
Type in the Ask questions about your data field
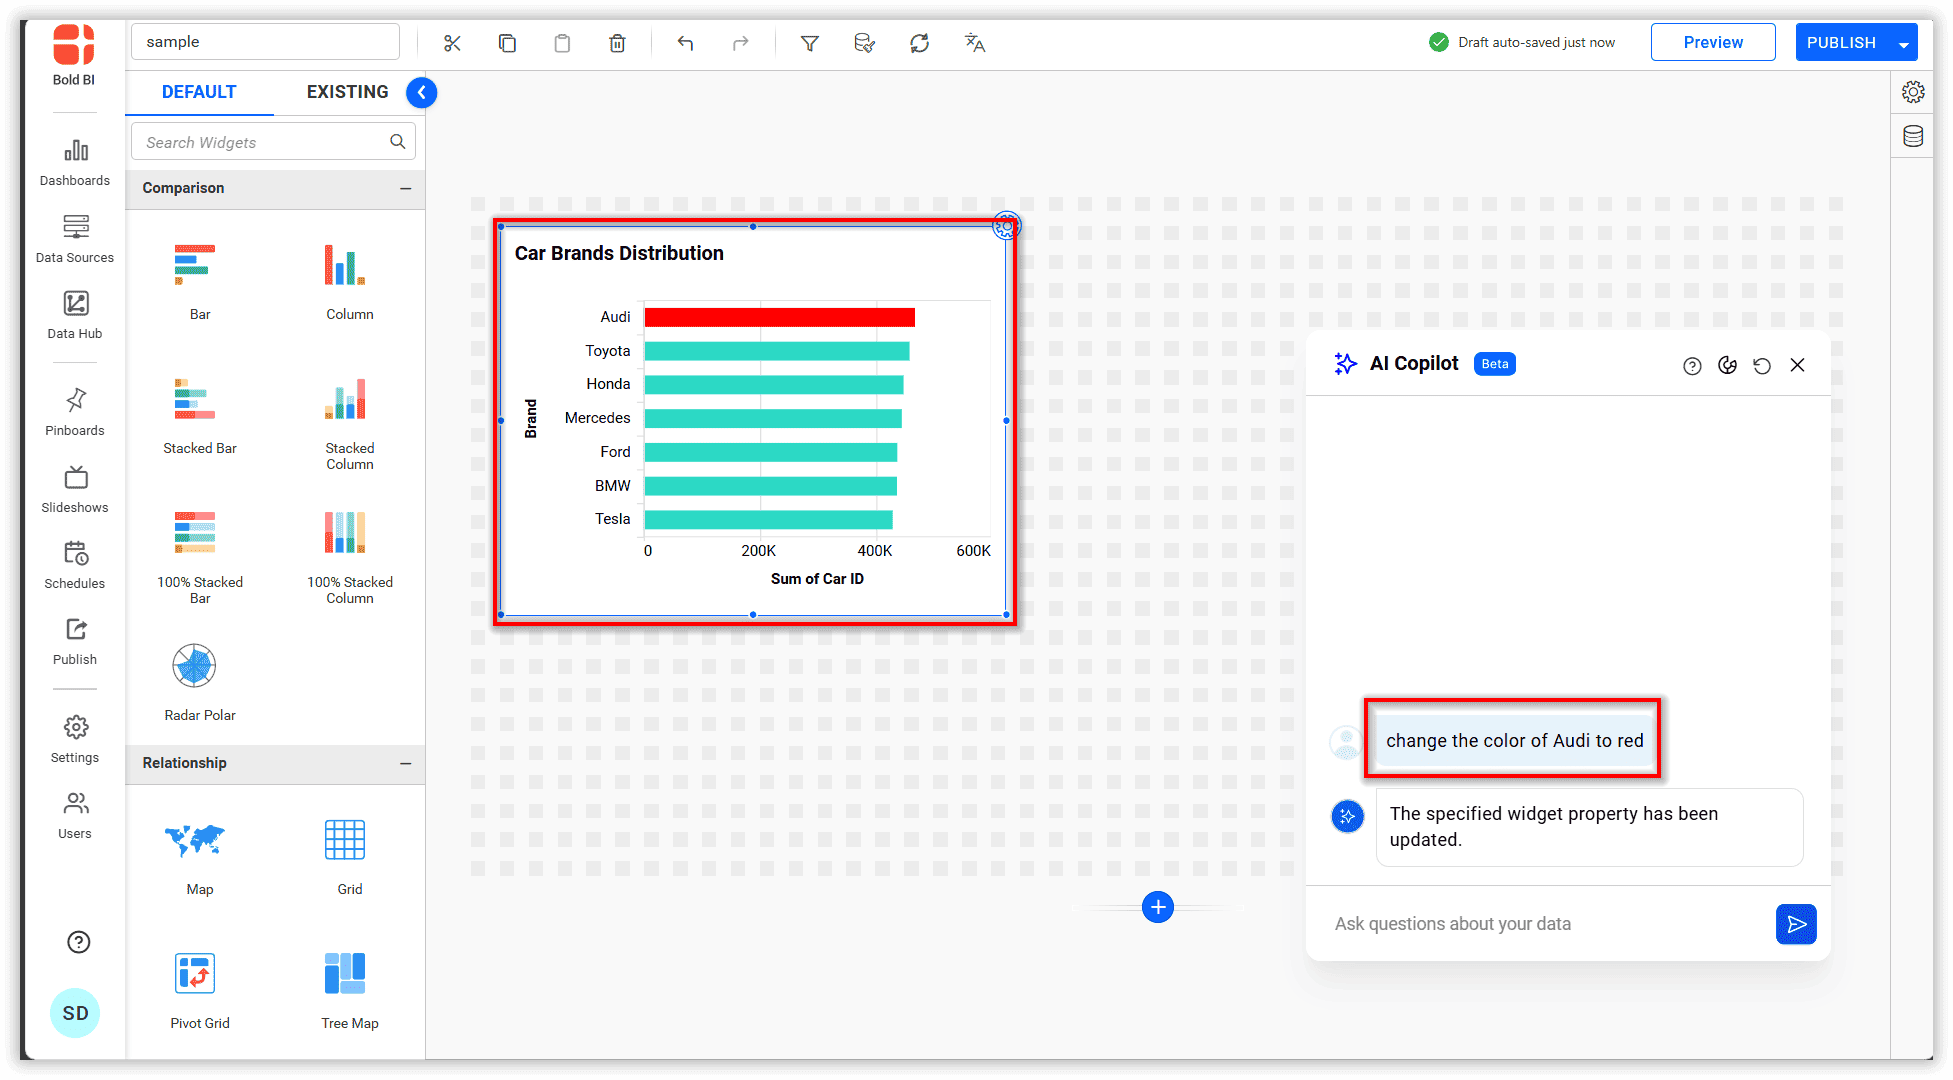[1500, 923]
